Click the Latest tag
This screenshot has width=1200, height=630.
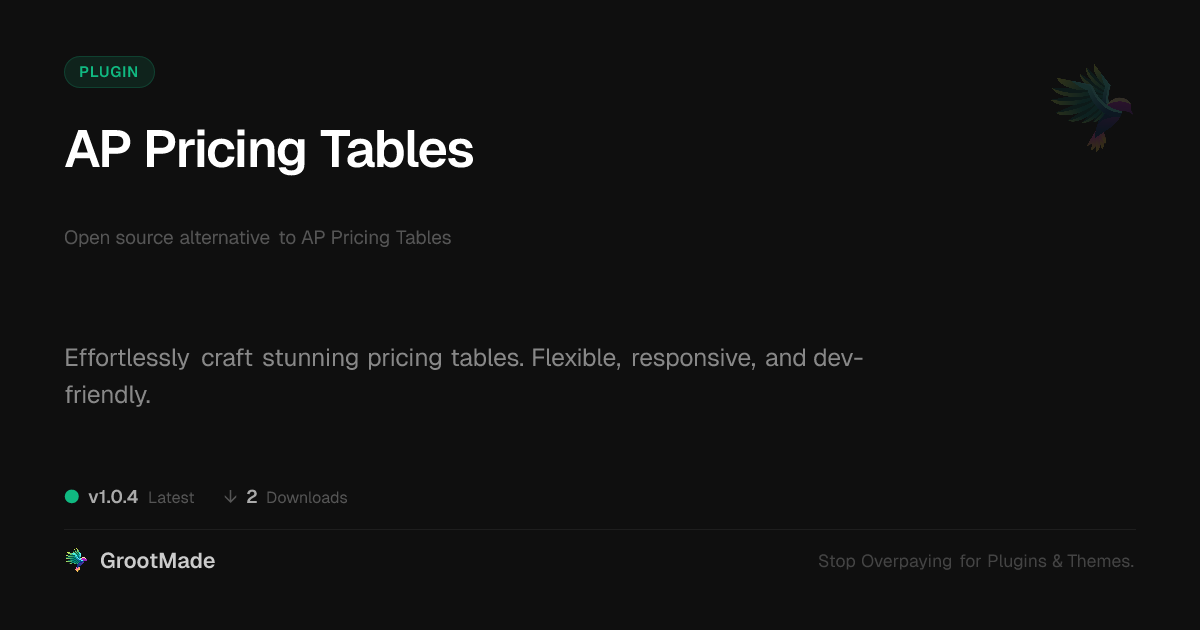tap(171, 498)
